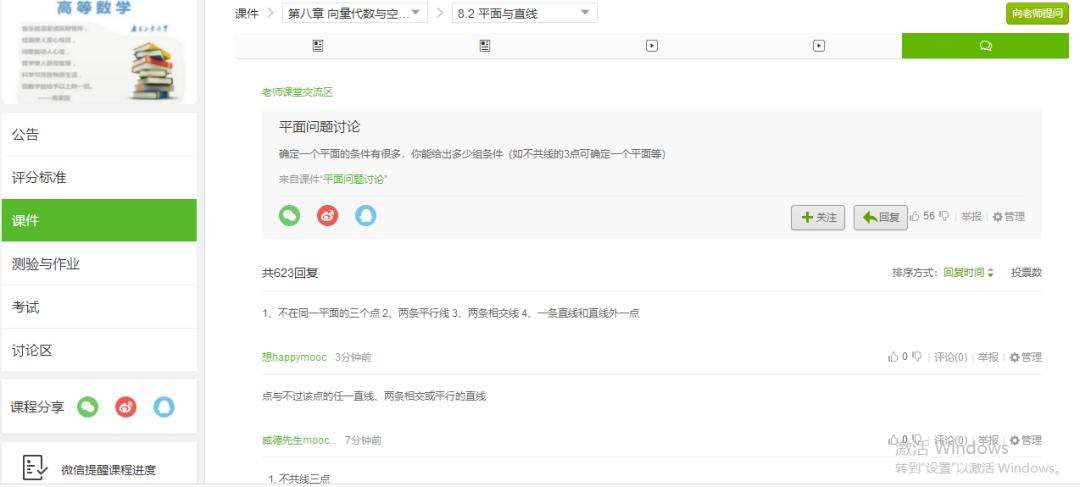Upvote the main post with 56 likes
This screenshot has width=1080, height=487.
pyautogui.click(x=915, y=216)
